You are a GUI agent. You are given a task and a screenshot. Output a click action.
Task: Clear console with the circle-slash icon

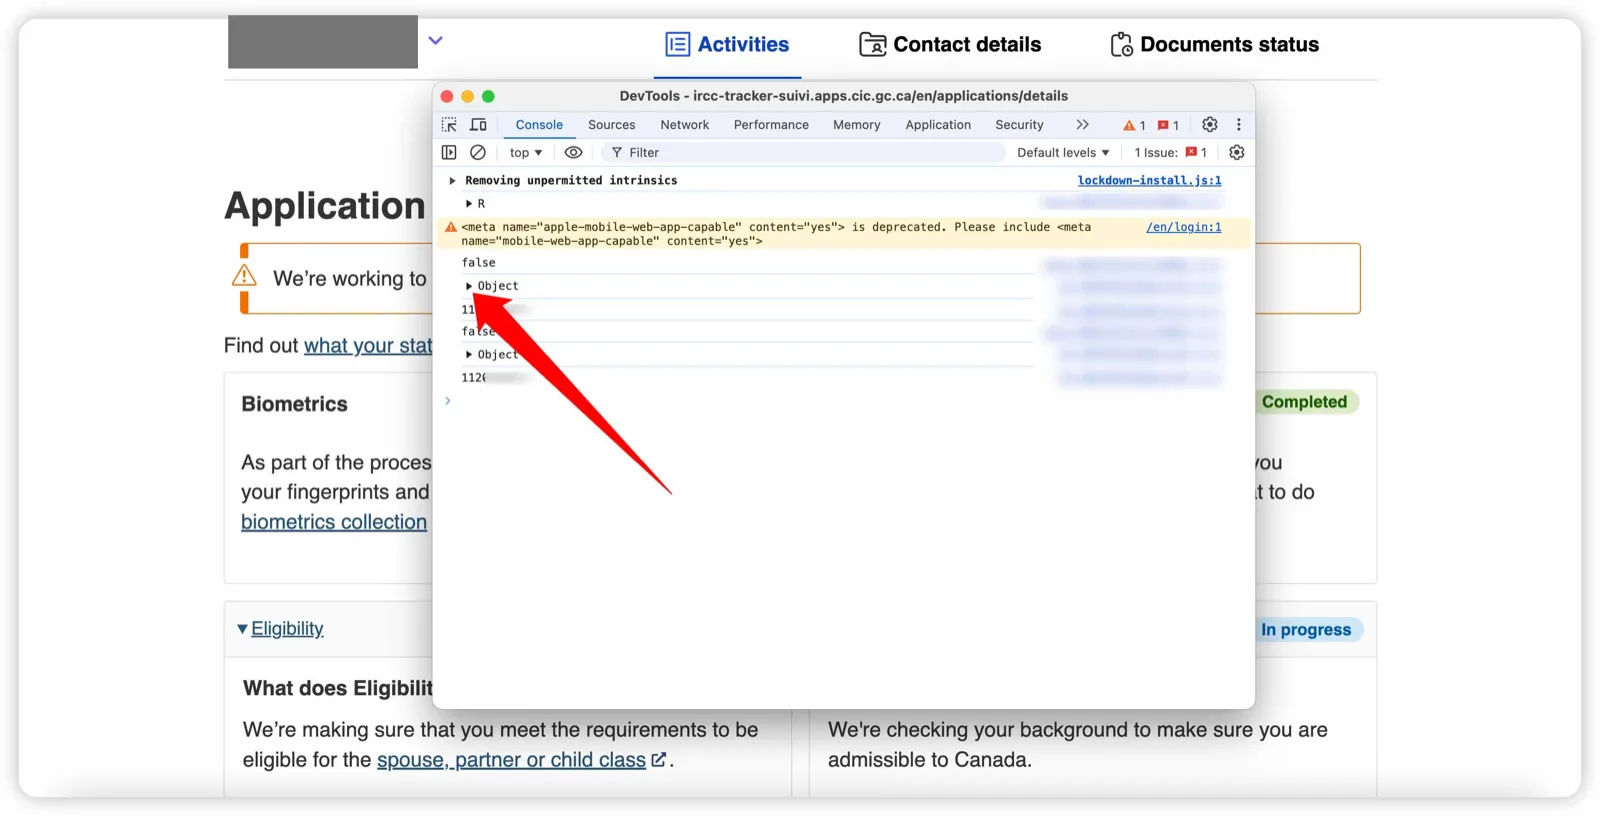[x=478, y=153]
